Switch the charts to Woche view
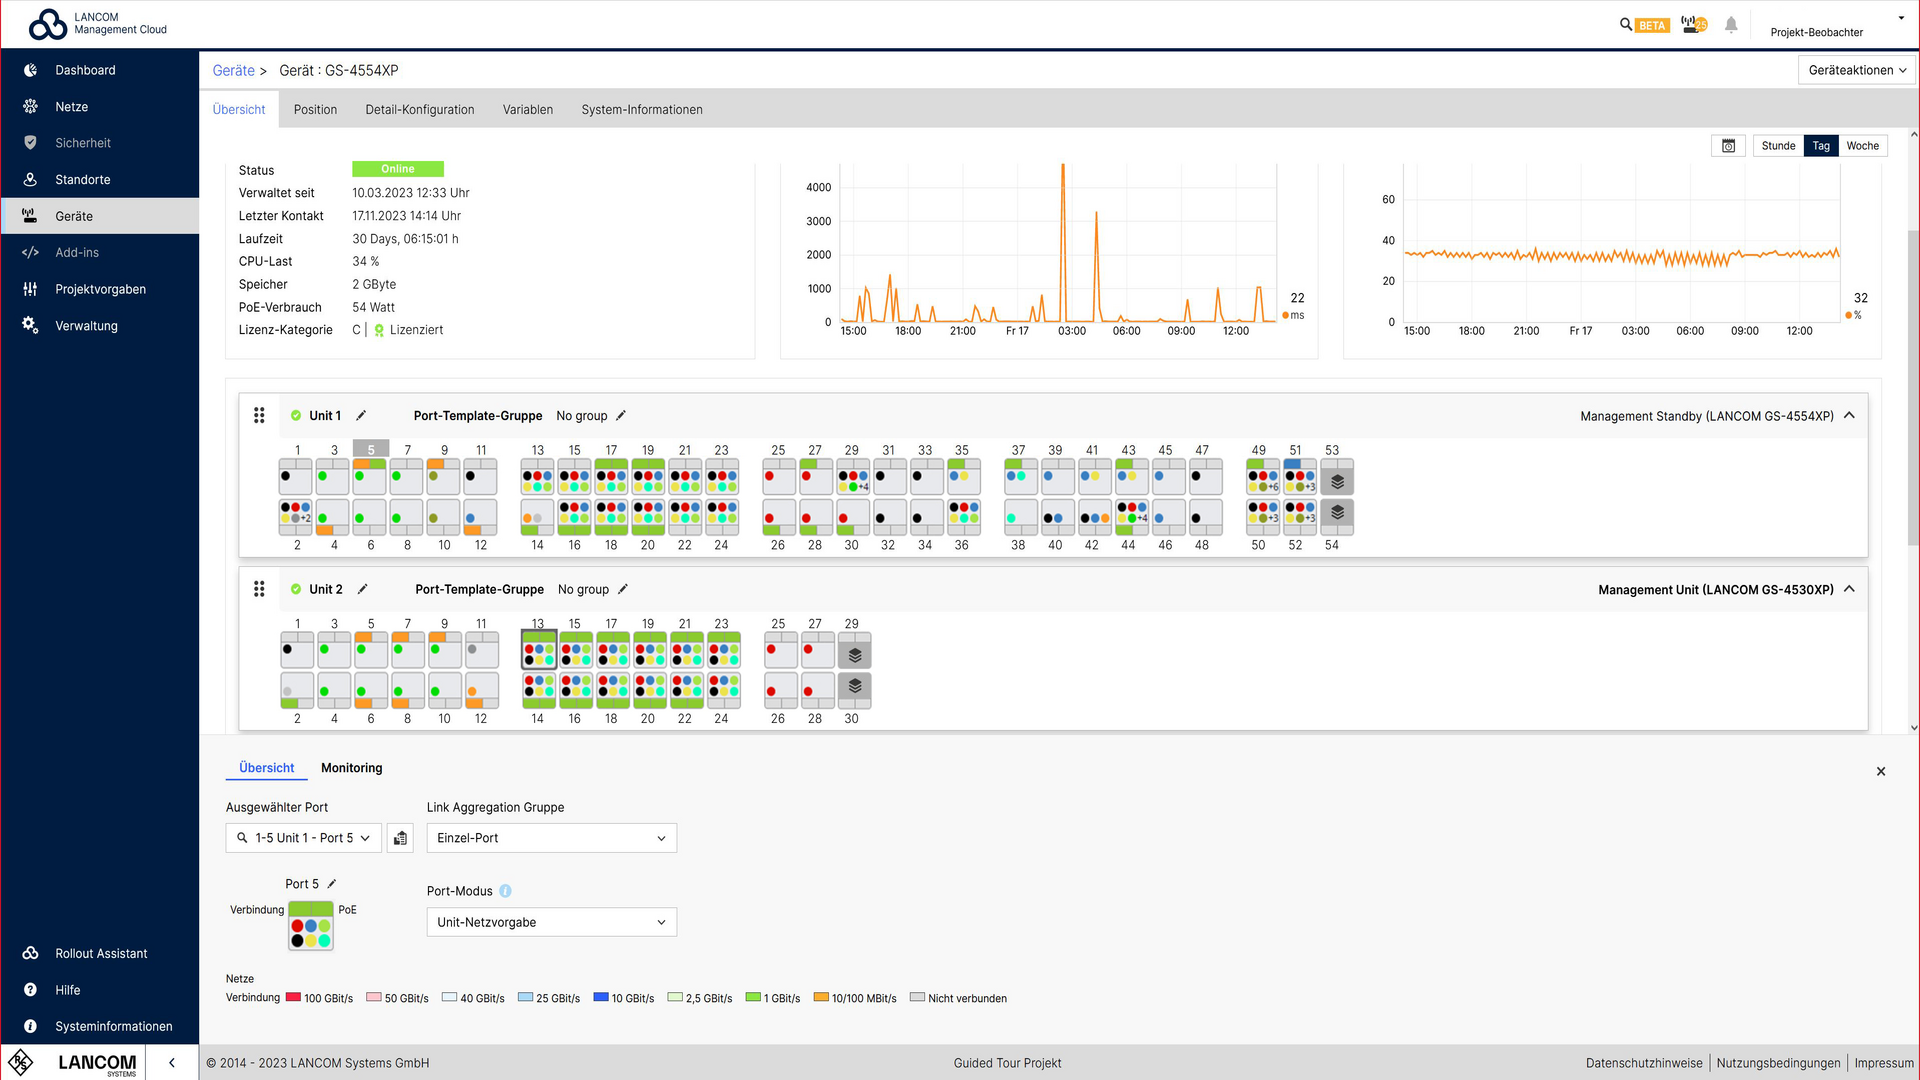 1862,145
